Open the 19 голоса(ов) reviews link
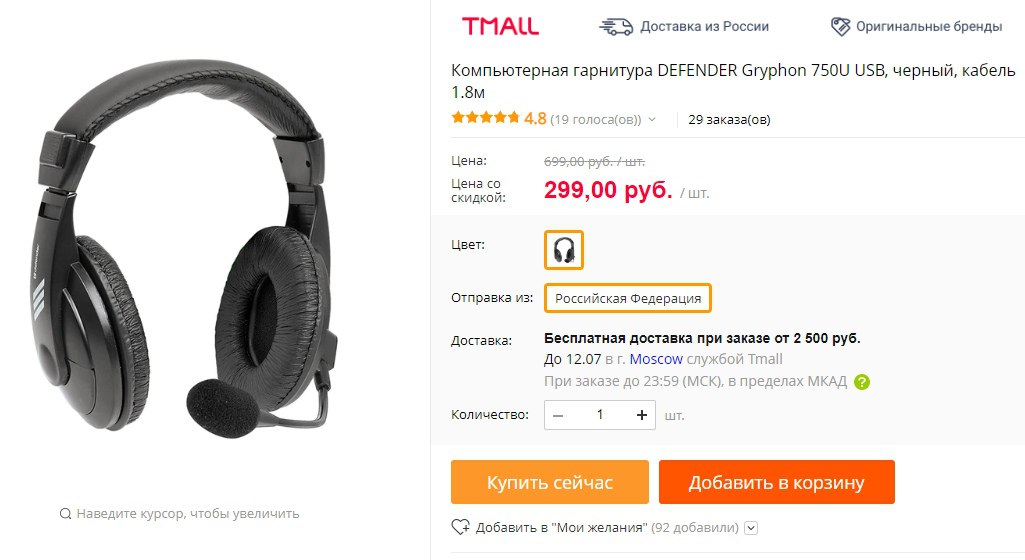 [x=596, y=120]
